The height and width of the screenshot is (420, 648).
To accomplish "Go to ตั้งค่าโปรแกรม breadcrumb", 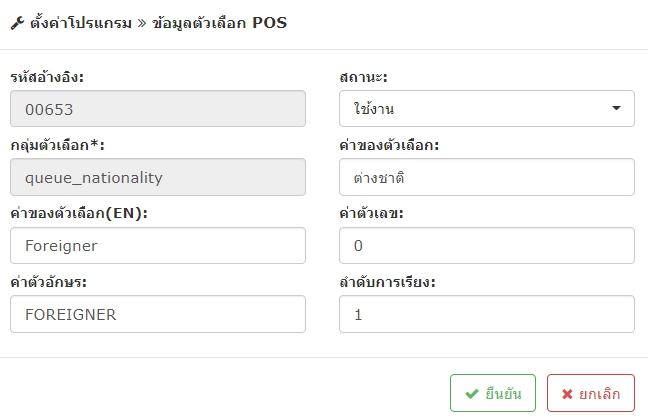I will [x=81, y=23].
